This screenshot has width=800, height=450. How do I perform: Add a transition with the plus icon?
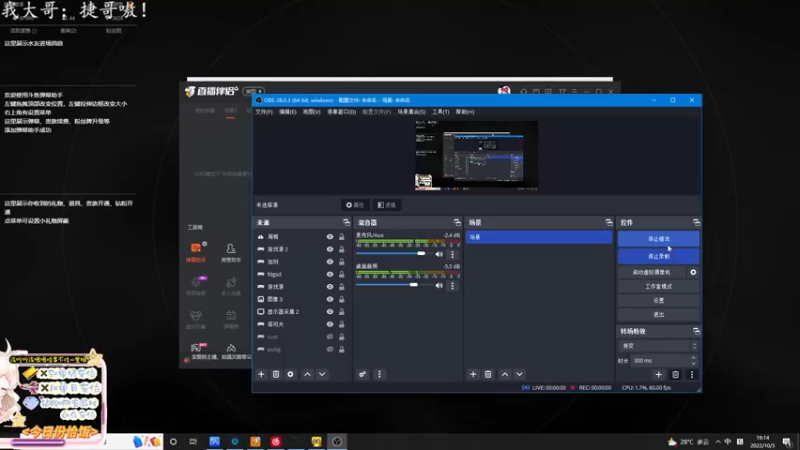tap(658, 374)
